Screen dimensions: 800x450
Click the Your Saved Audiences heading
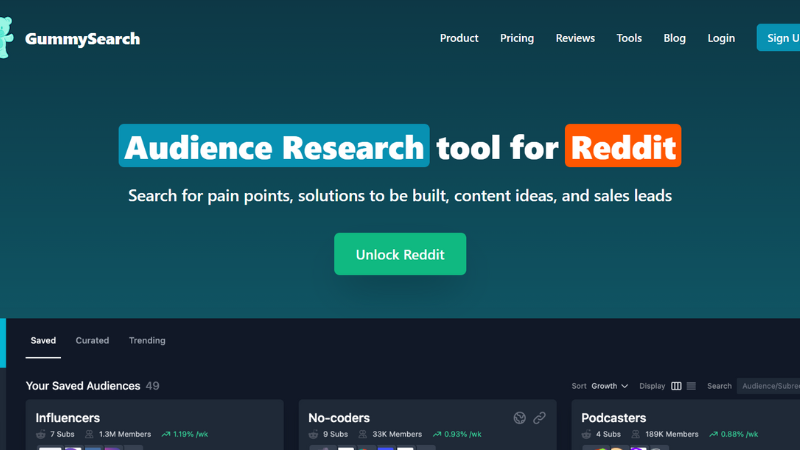click(x=83, y=386)
